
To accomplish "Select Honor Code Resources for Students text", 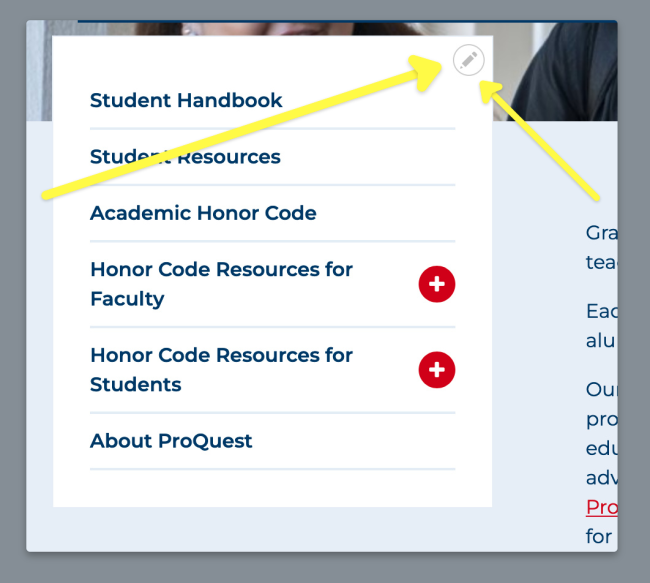I will point(221,370).
